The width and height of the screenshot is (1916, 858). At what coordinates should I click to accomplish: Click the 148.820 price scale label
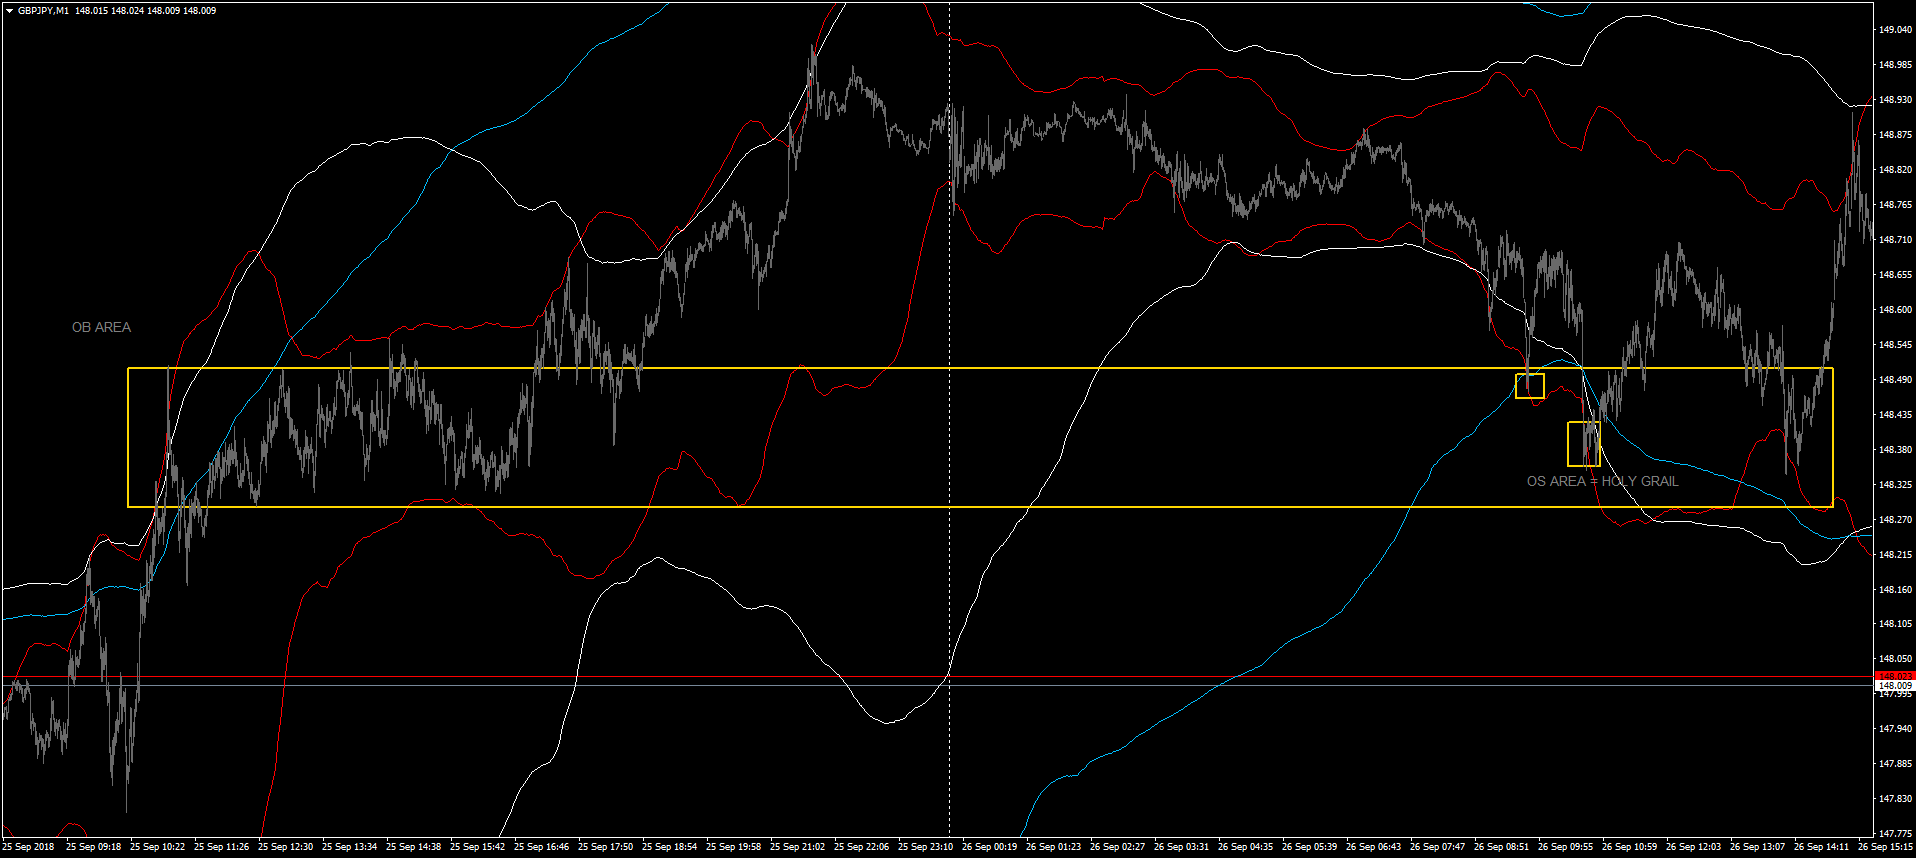click(x=1895, y=170)
